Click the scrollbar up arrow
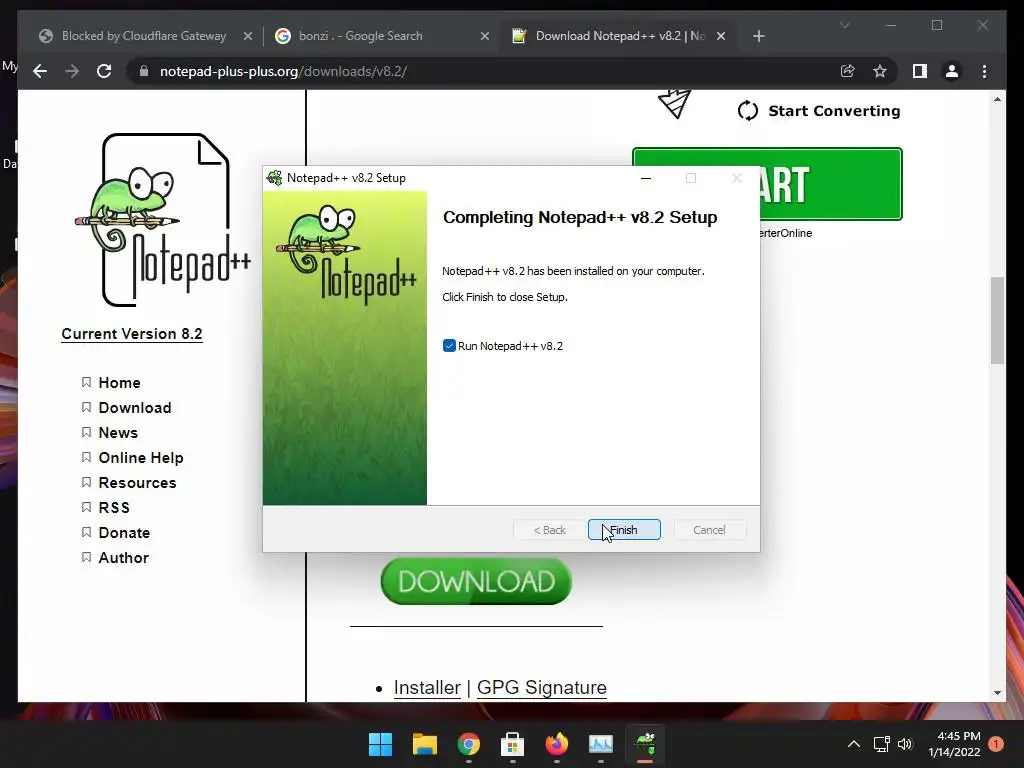Image resolution: width=1024 pixels, height=768 pixels. click(x=997, y=99)
